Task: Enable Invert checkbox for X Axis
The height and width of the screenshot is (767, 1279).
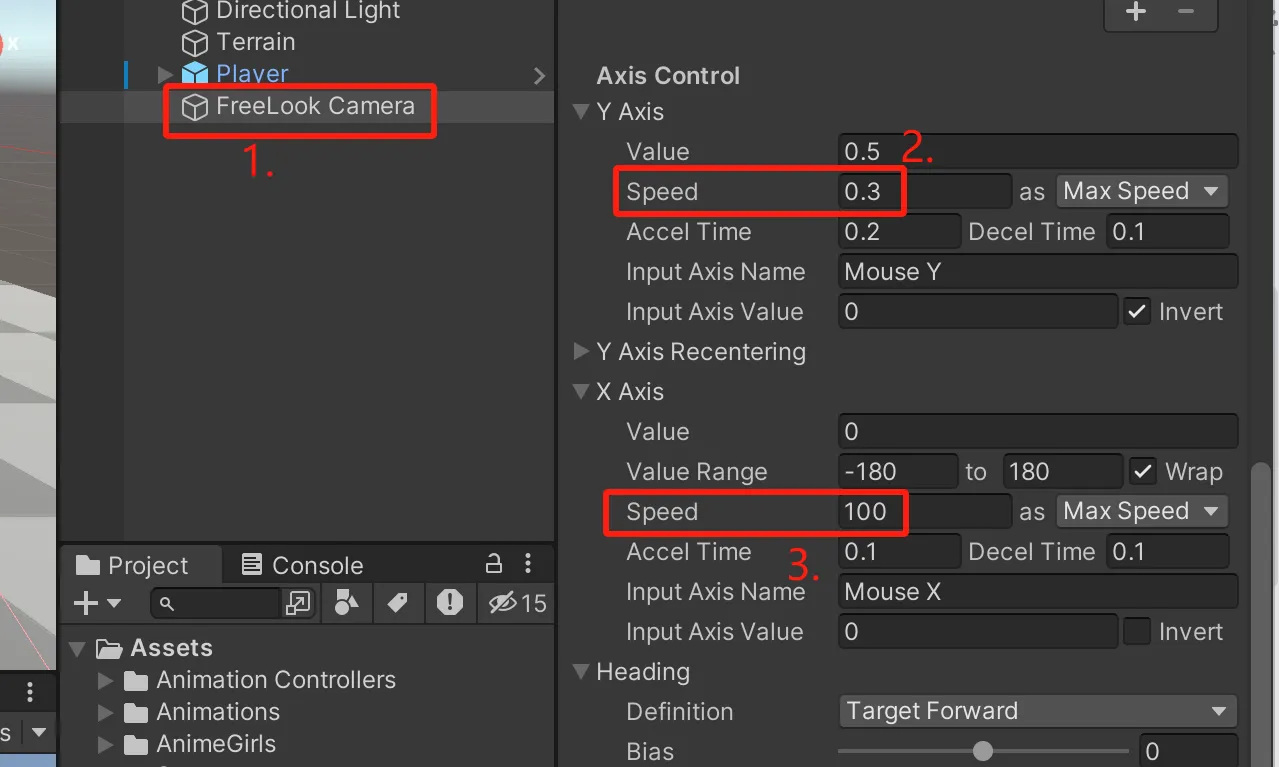Action: [1137, 631]
